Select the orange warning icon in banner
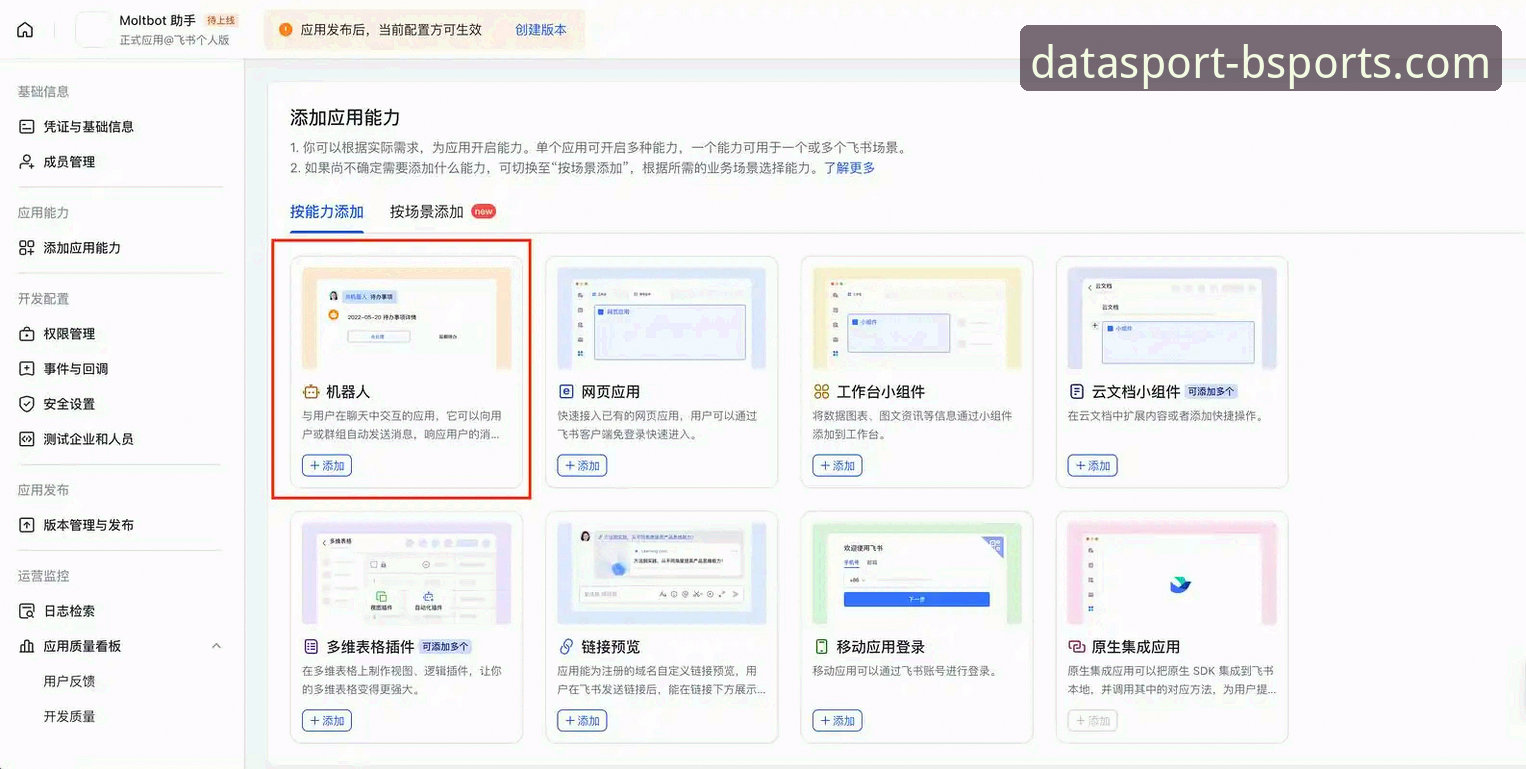Image resolution: width=1526 pixels, height=769 pixels. click(286, 30)
